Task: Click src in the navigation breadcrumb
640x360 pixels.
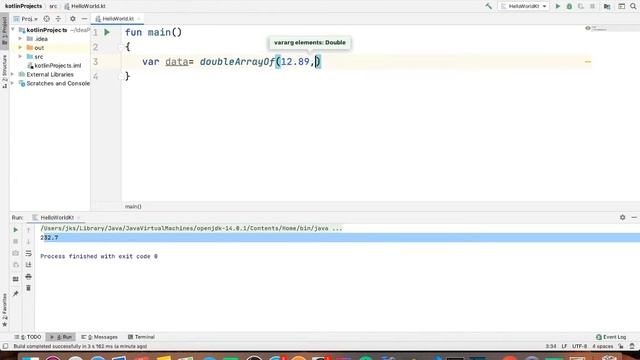Action: click(x=53, y=6)
